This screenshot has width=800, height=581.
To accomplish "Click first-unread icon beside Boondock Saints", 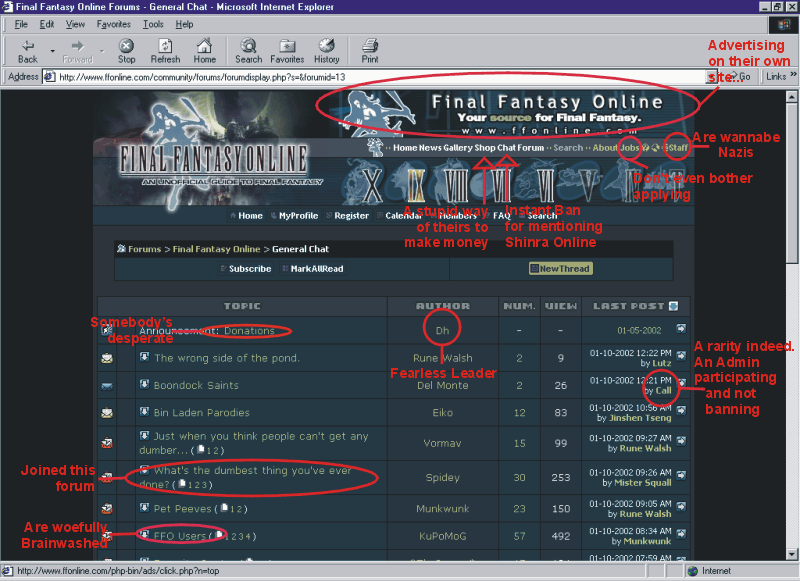I will click(x=145, y=384).
